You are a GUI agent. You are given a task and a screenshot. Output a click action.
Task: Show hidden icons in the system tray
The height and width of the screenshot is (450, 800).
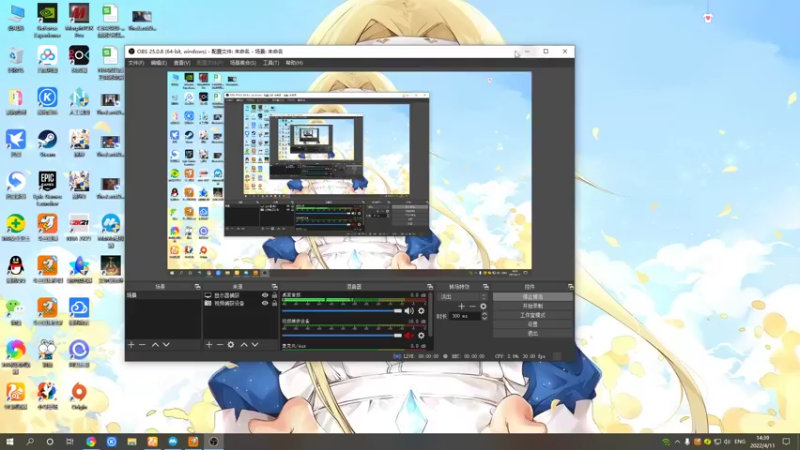tap(677, 442)
